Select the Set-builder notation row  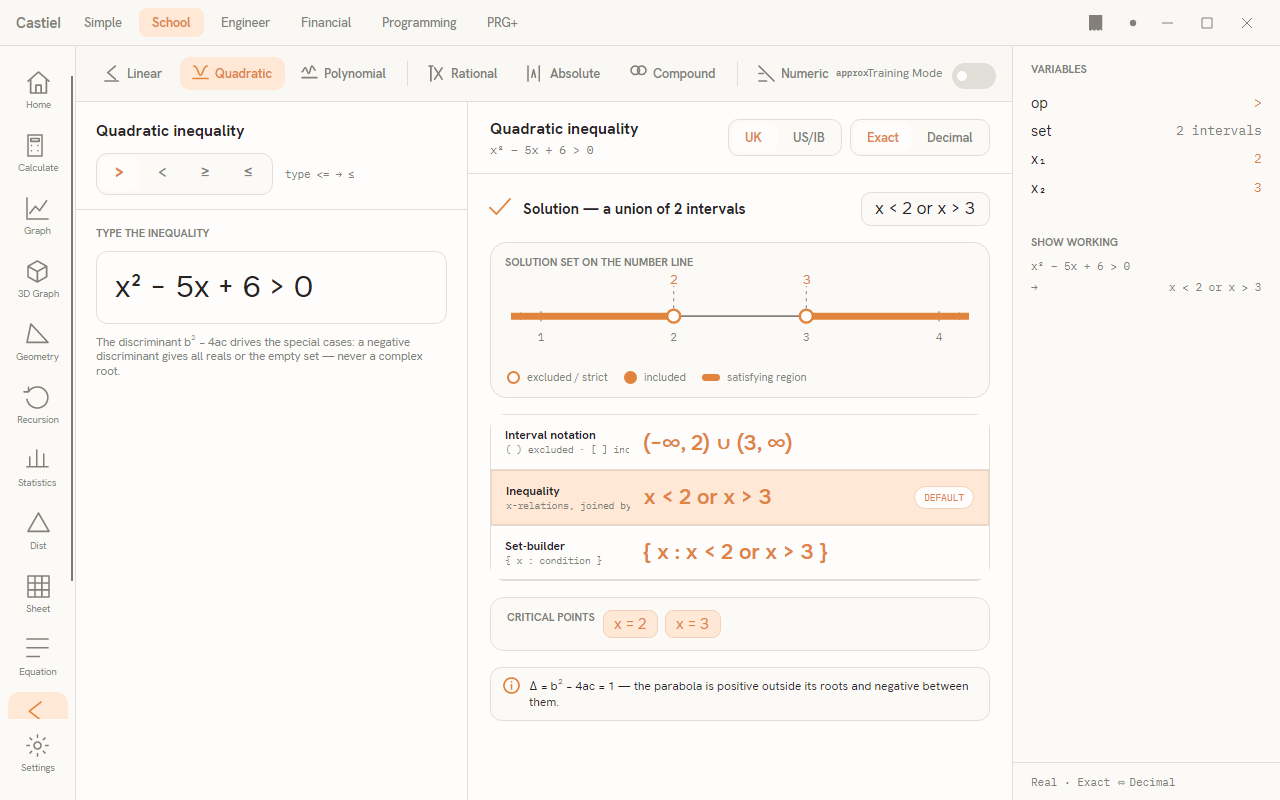(740, 552)
